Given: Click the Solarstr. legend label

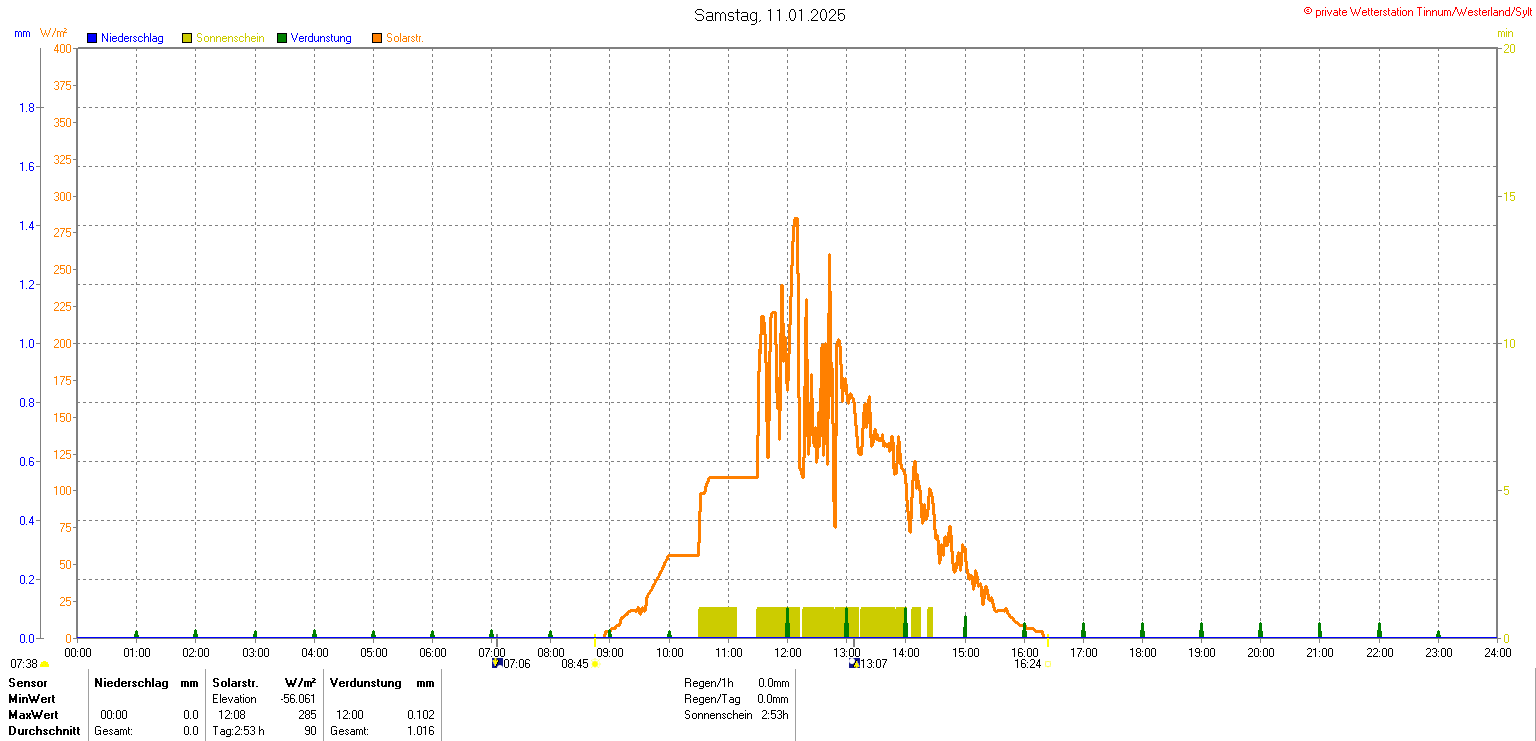Looking at the screenshot, I should pyautogui.click(x=405, y=38).
